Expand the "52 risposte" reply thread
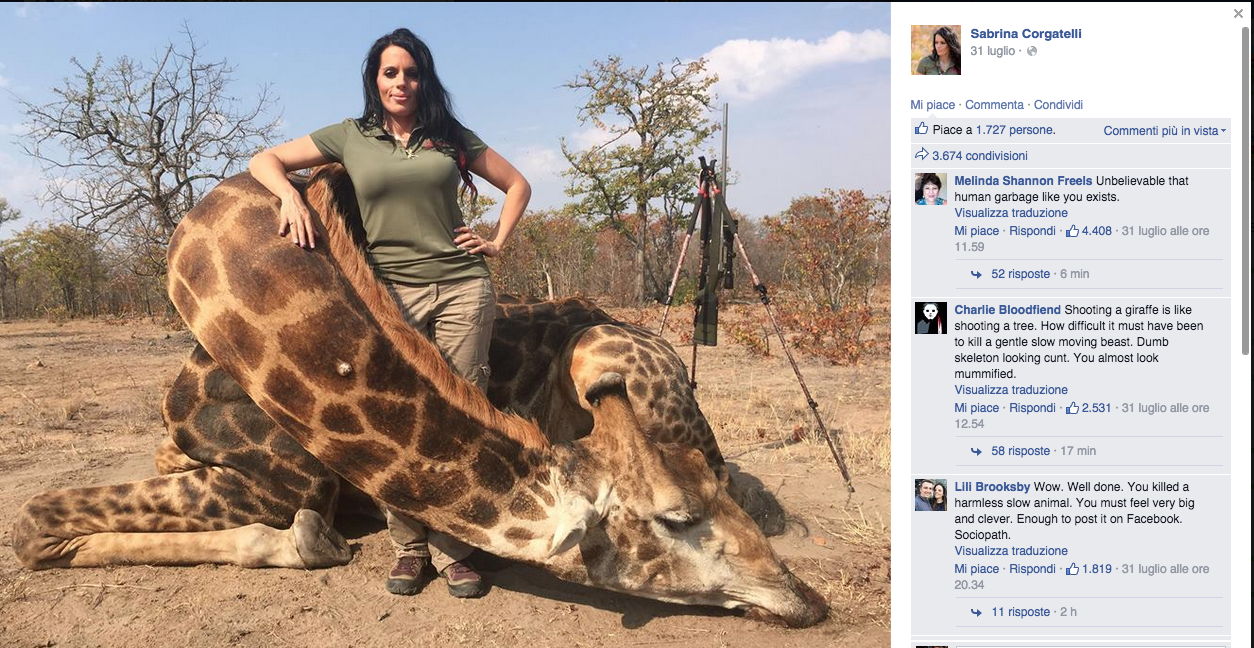Viewport: 1254px width, 648px height. 1022,273
